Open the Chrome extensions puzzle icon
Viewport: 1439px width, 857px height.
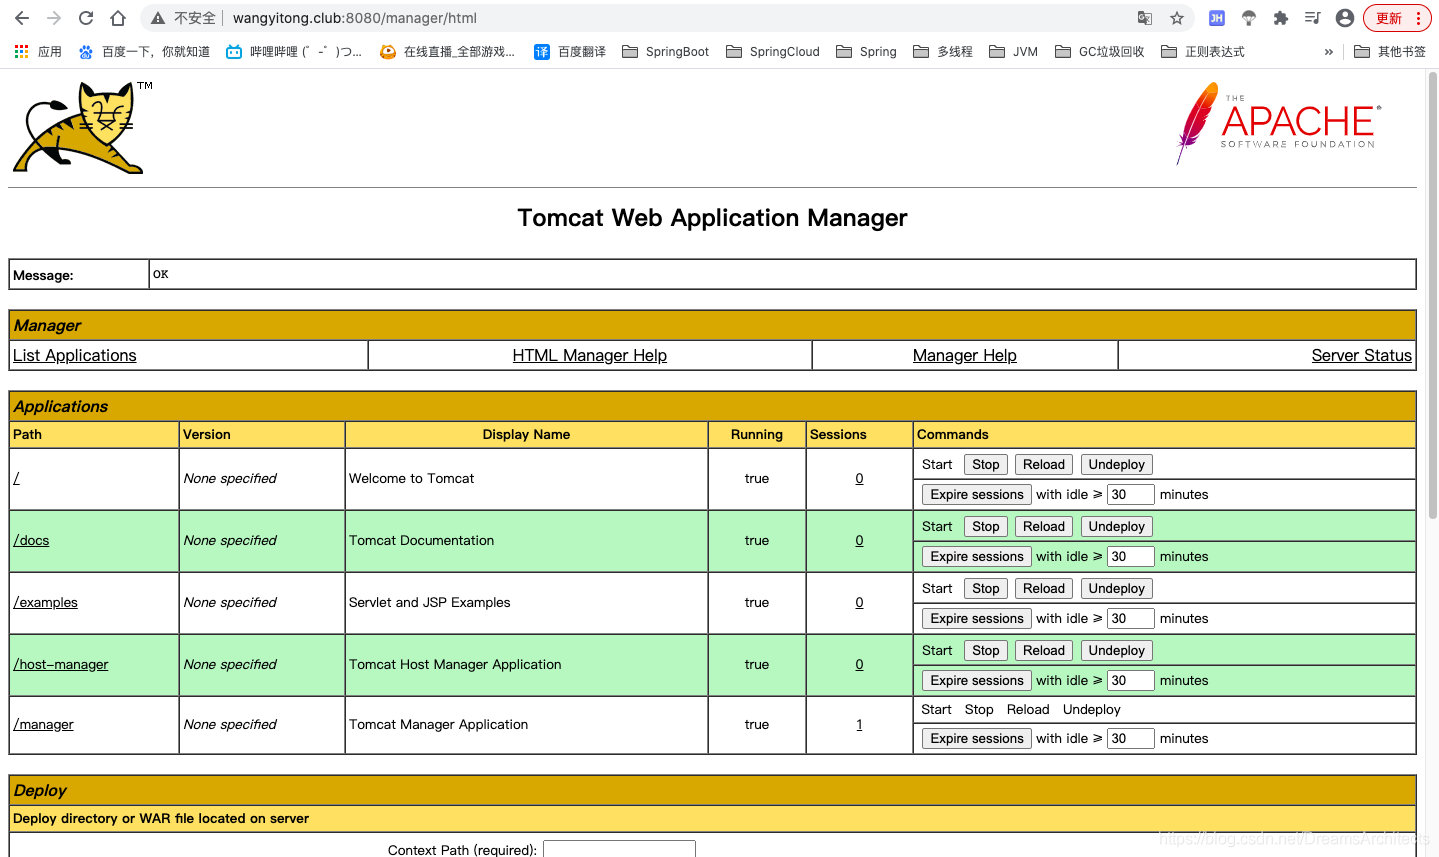coord(1280,18)
